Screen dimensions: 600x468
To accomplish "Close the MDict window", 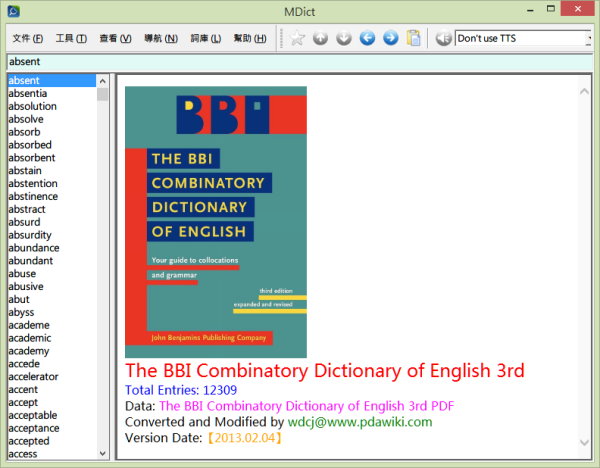I will (x=577, y=8).
